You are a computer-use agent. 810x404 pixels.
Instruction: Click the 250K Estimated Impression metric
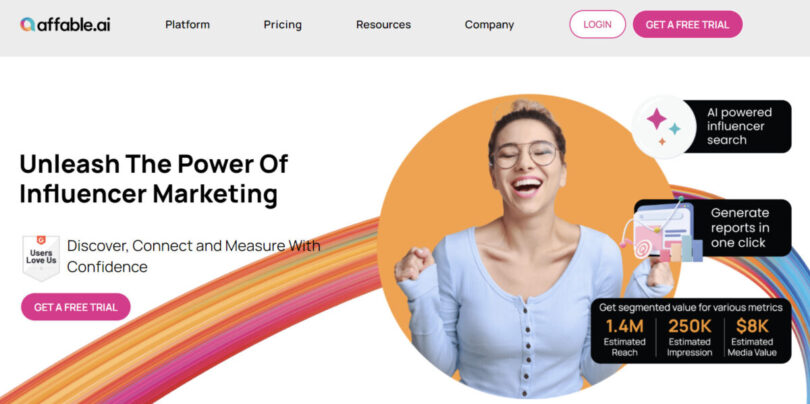690,338
